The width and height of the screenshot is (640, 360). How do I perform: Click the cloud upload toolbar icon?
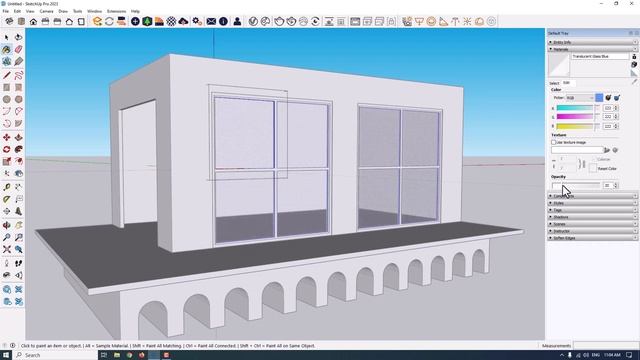(x=183, y=22)
